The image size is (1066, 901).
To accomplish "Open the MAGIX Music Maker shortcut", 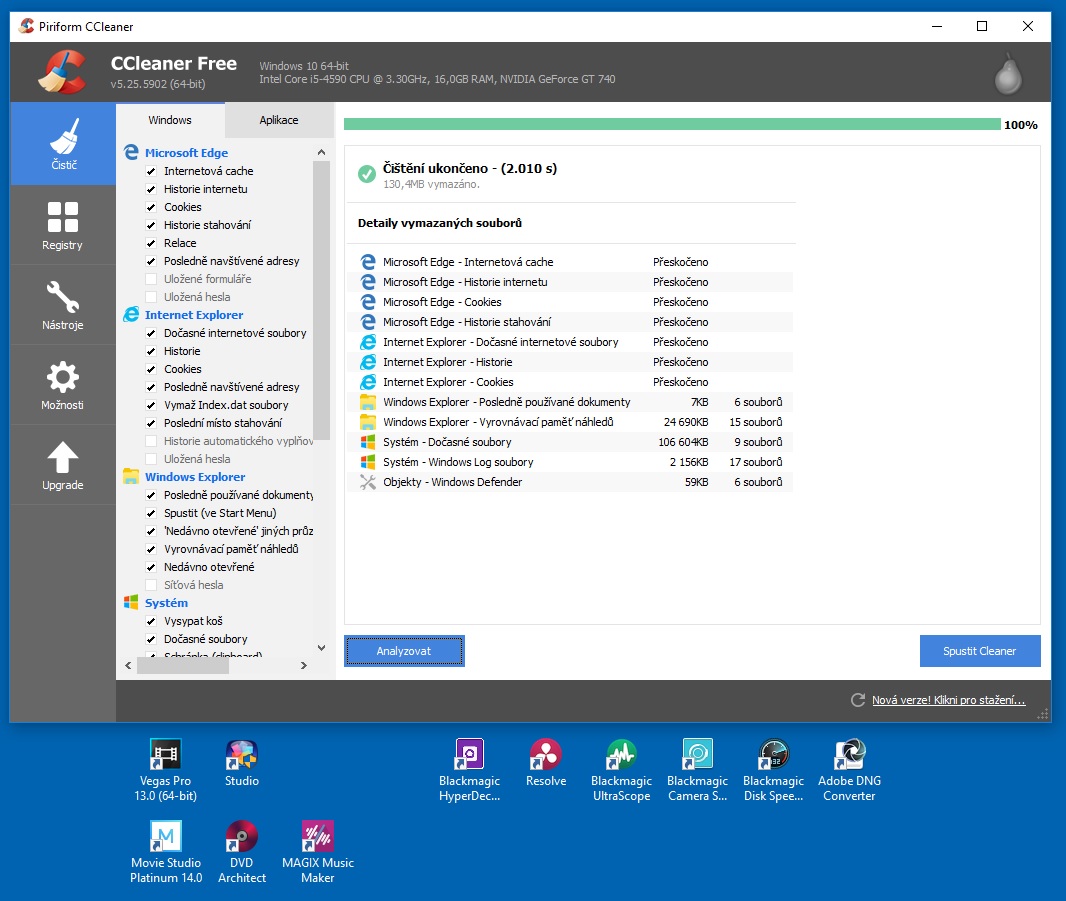I will pos(317,836).
